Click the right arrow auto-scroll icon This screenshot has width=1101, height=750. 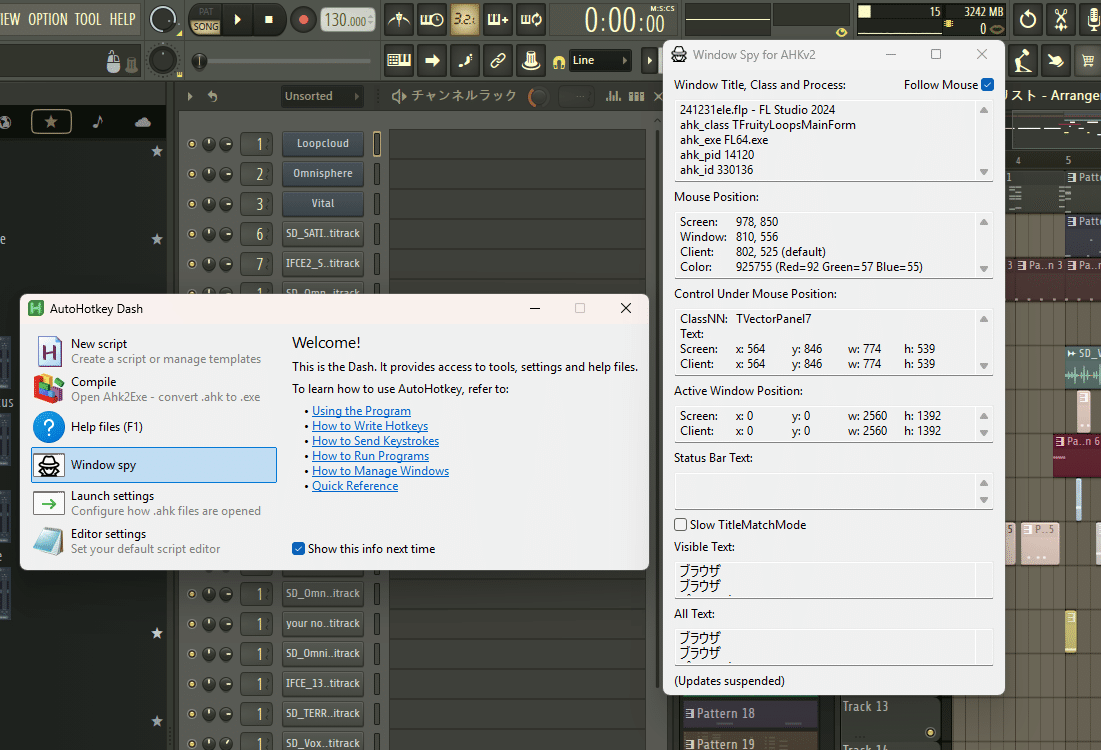coord(432,60)
